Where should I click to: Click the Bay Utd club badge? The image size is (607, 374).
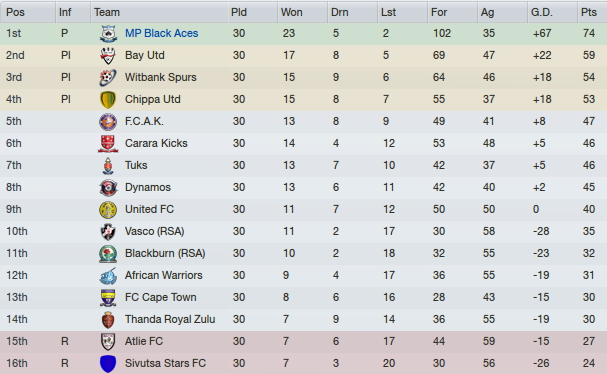click(108, 56)
